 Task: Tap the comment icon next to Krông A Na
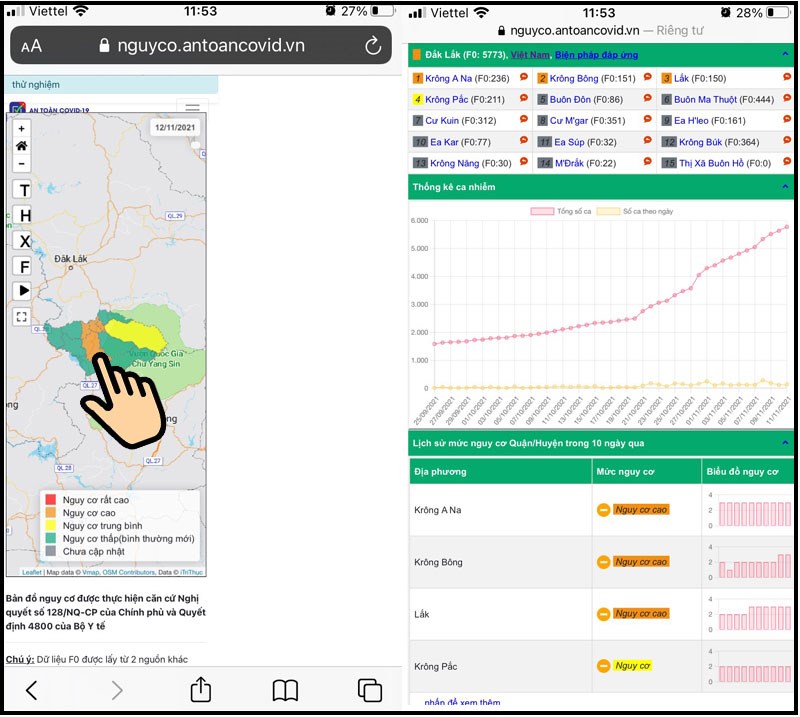[523, 77]
